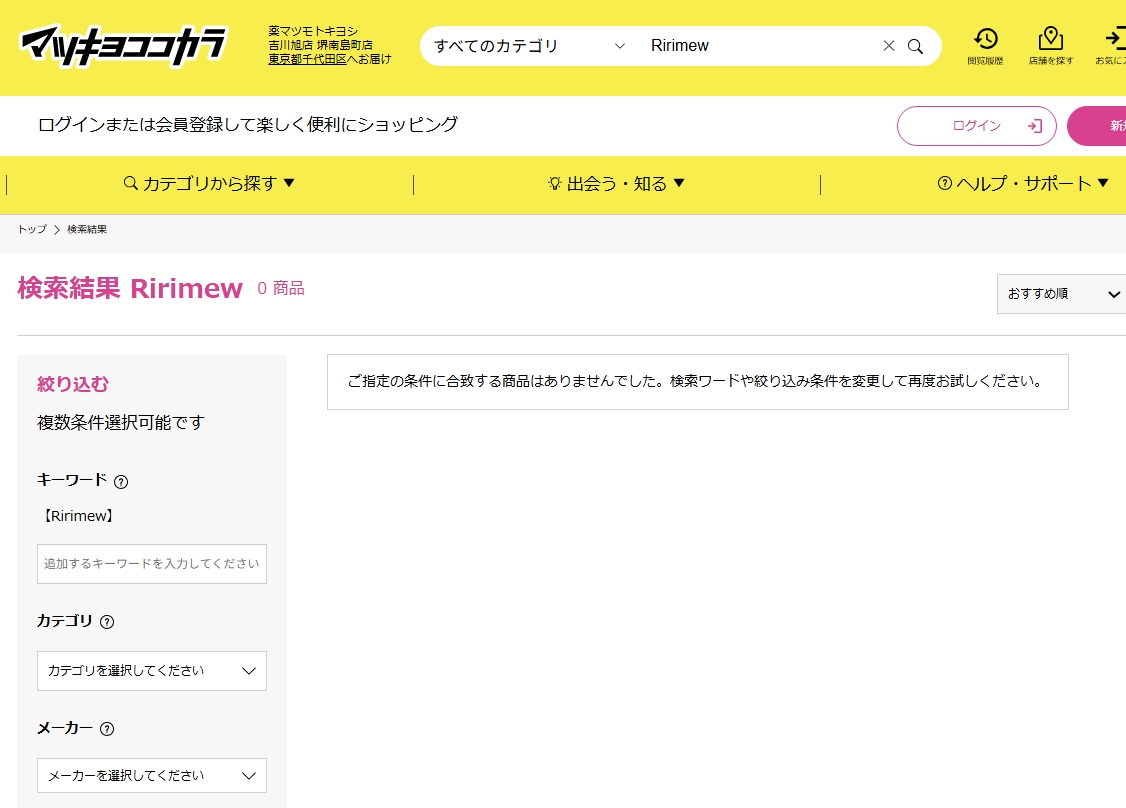Open カテゴリを選択してください dropdown
1126x808 pixels.
coord(152,671)
